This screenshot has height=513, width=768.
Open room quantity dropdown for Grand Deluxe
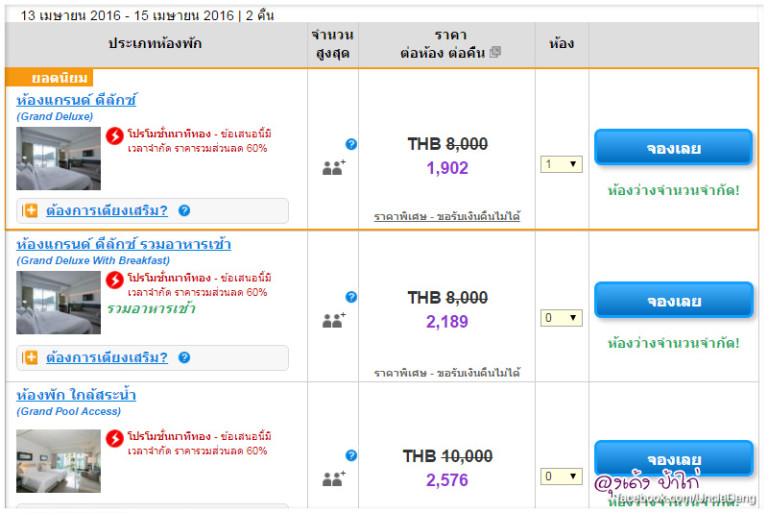tap(561, 164)
